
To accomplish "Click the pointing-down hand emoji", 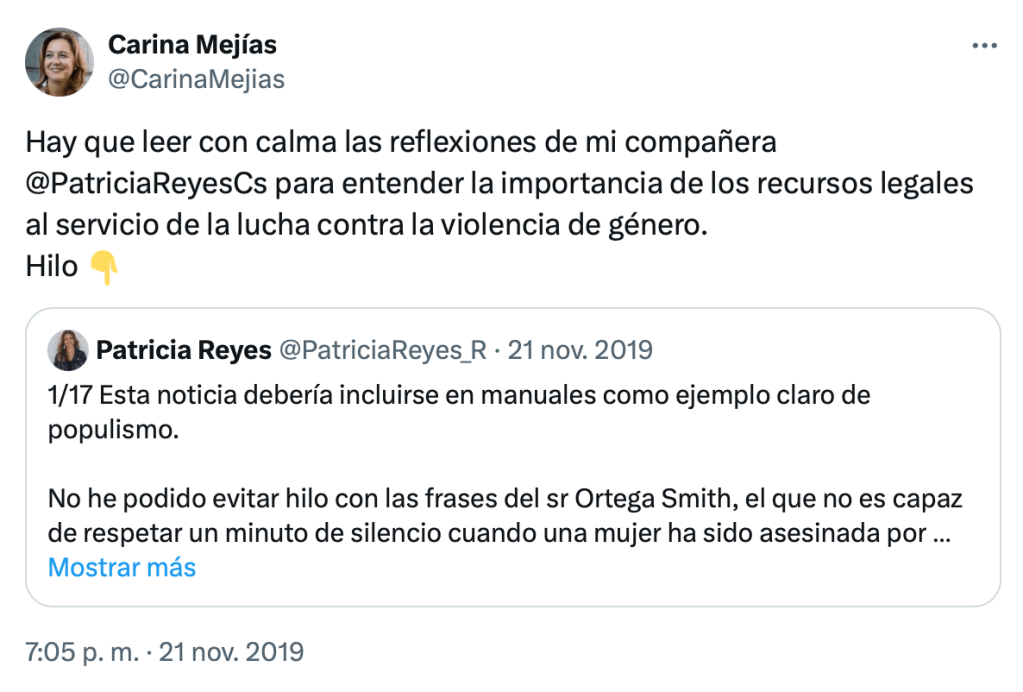I will point(104,268).
